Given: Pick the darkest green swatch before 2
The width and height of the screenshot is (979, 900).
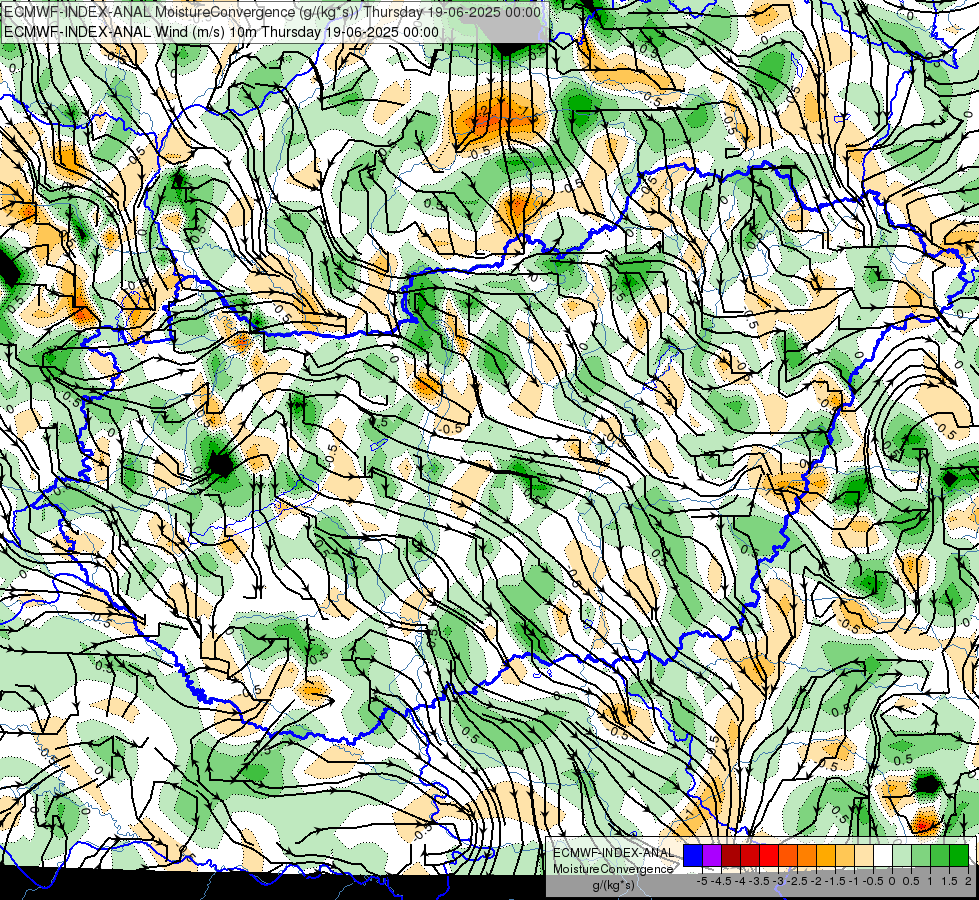Looking at the screenshot, I should point(959,855).
